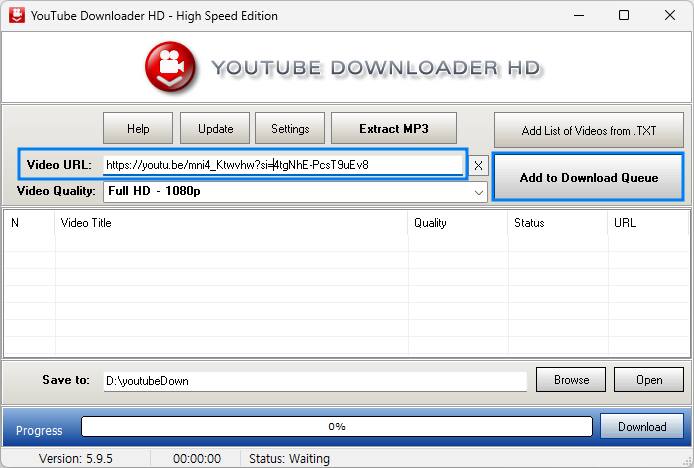Click the Video Quality: label
This screenshot has width=694, height=468.
(x=56, y=191)
